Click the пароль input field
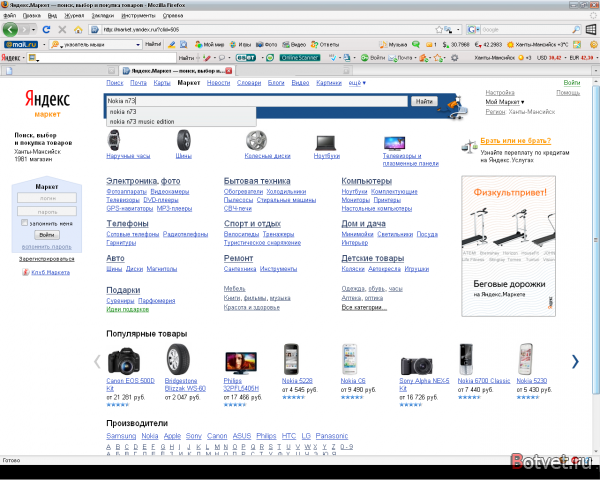Screen dimensions: 600x480 point(47,211)
